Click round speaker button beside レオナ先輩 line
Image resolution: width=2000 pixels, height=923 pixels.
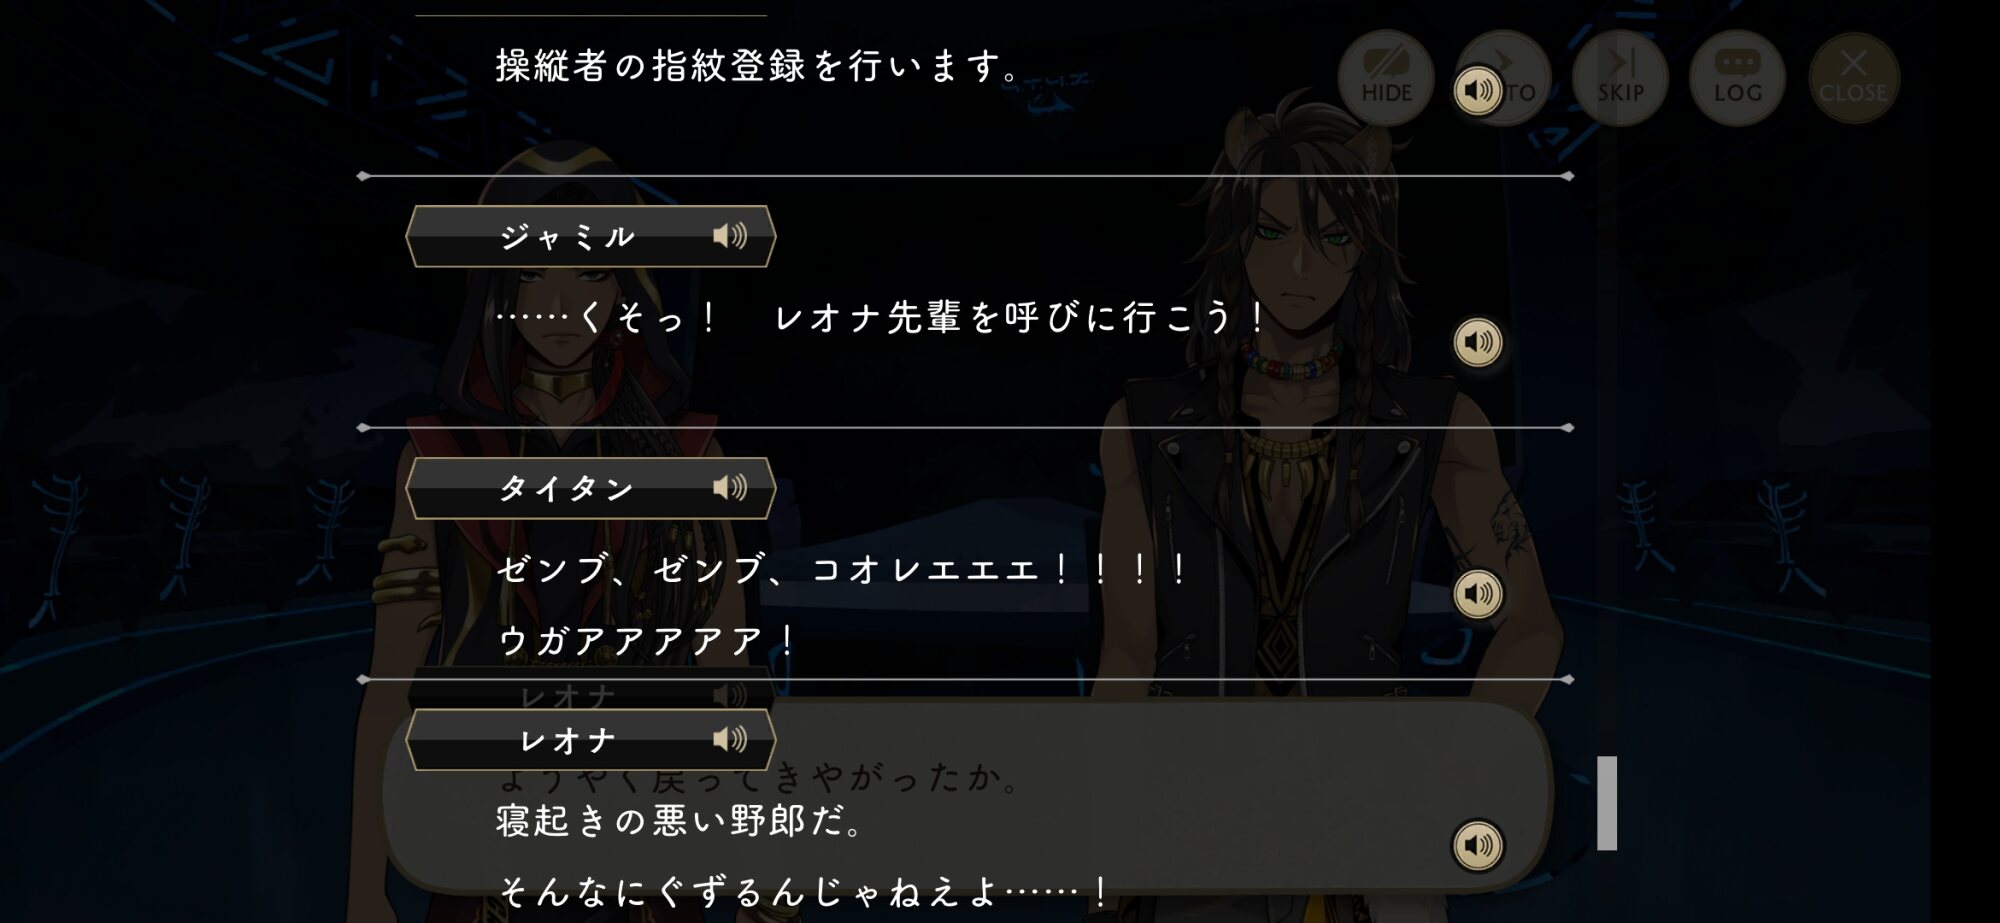(x=1478, y=343)
